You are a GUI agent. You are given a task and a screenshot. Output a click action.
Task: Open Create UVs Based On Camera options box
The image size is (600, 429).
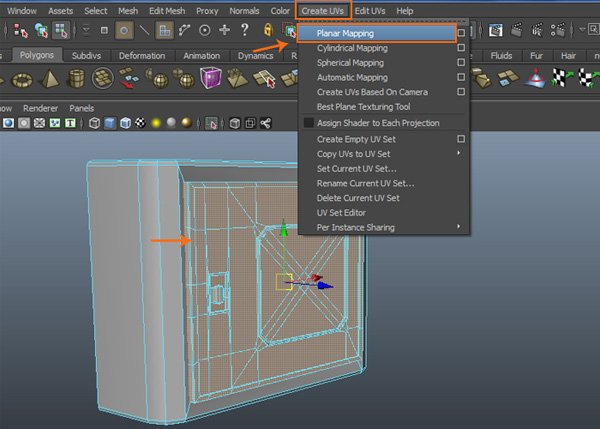click(x=461, y=92)
